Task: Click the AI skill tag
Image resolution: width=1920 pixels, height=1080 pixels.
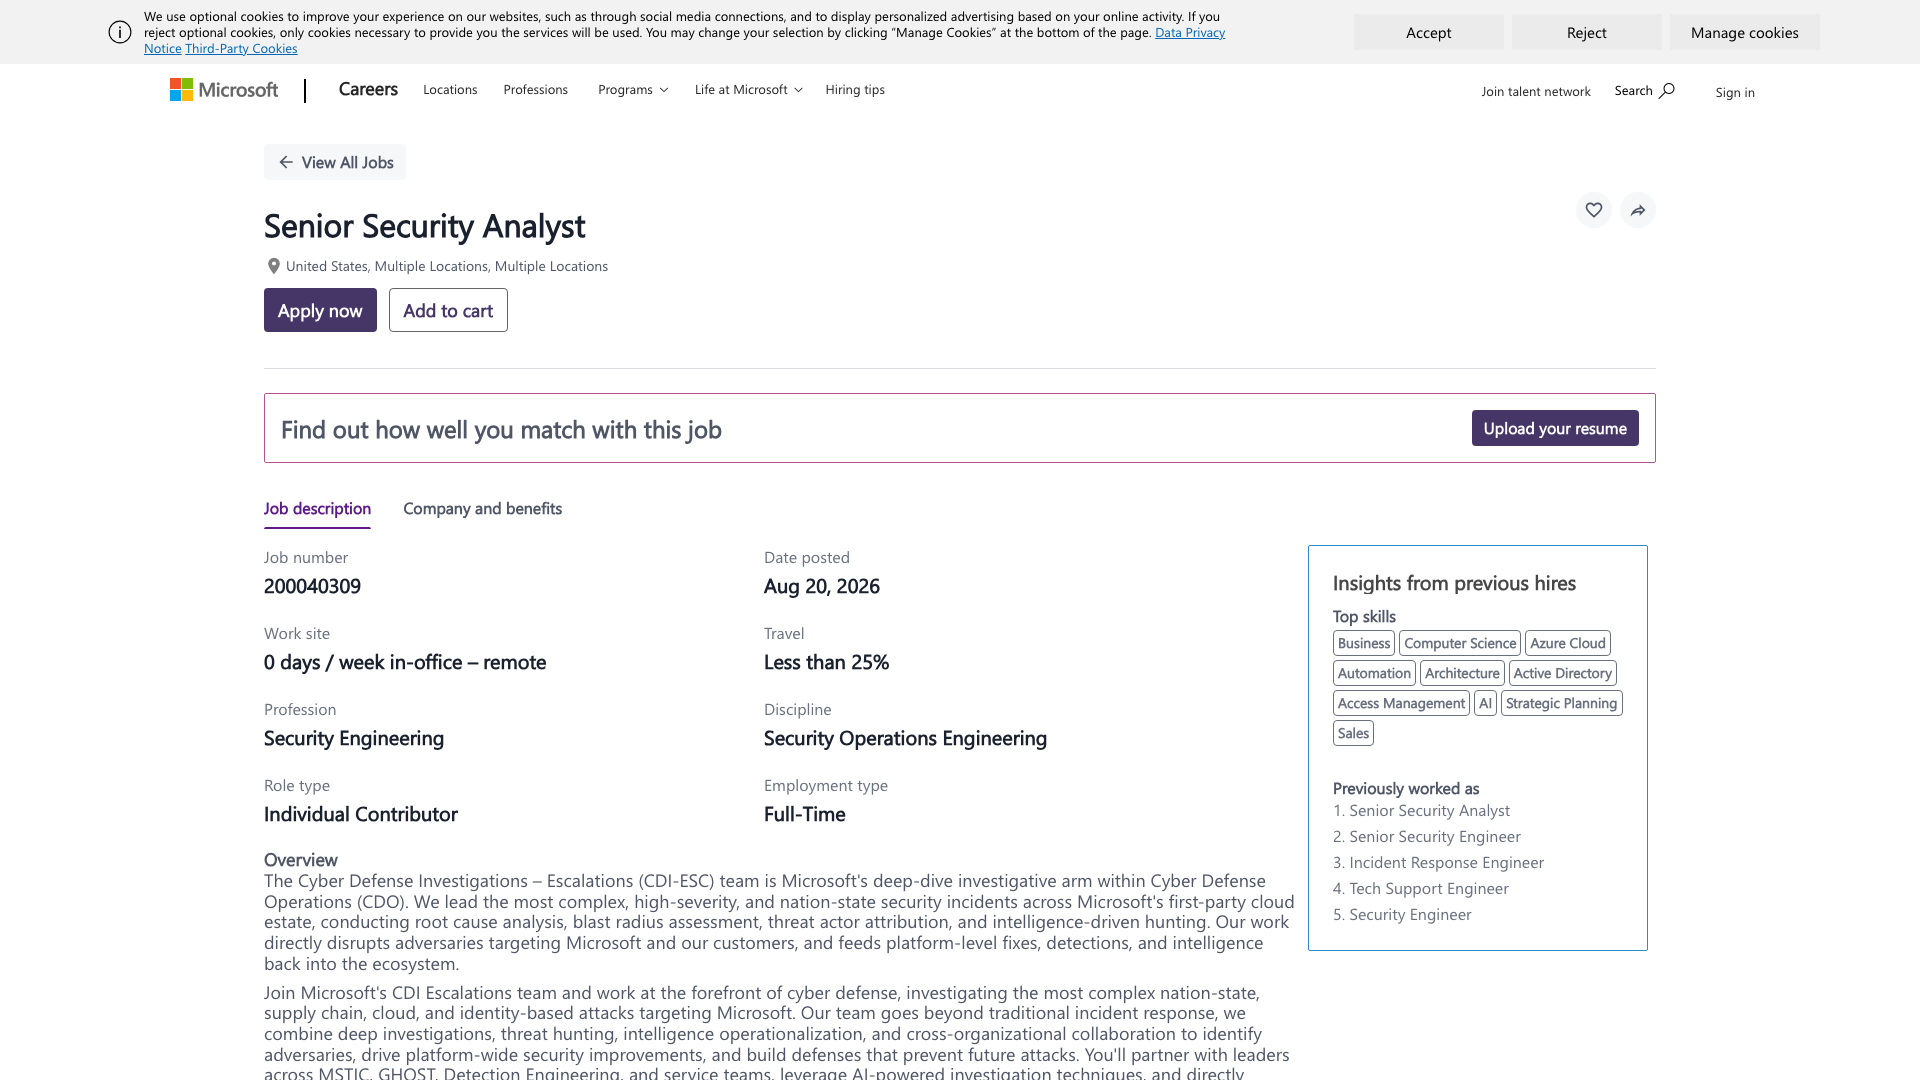Action: click(x=1485, y=703)
